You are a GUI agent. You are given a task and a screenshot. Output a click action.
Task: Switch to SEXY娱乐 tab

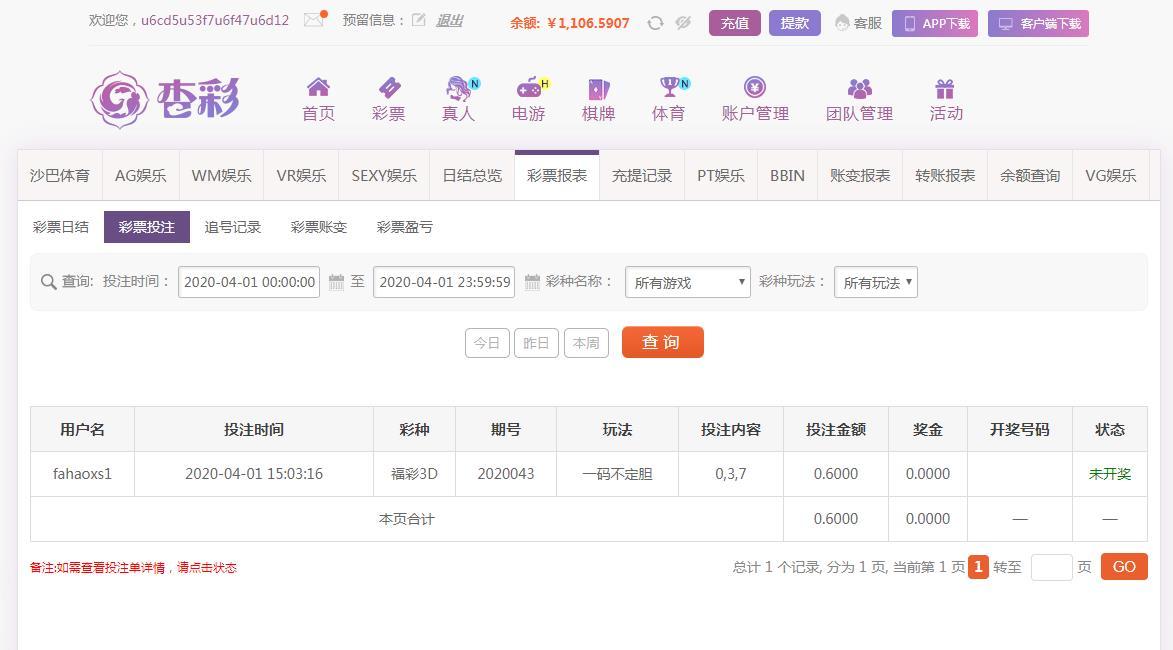click(x=385, y=176)
